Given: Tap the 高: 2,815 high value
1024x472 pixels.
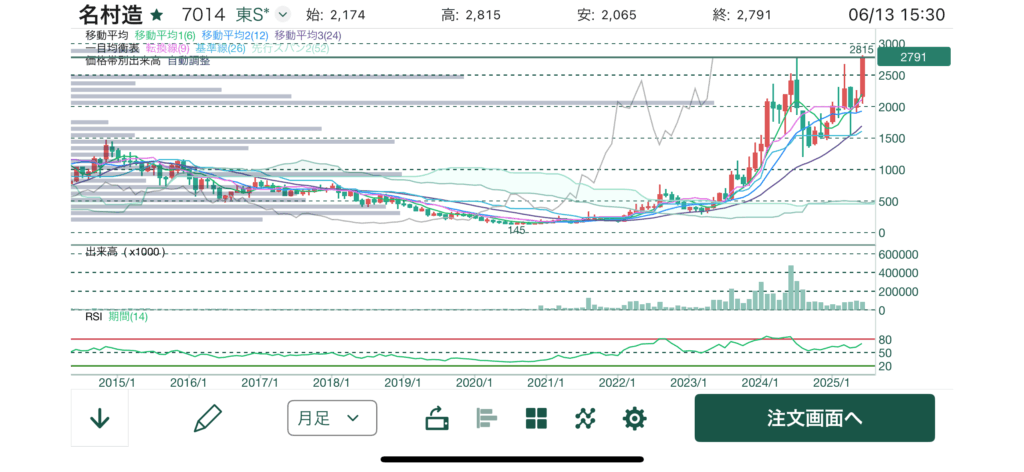Looking at the screenshot, I should point(470,15).
